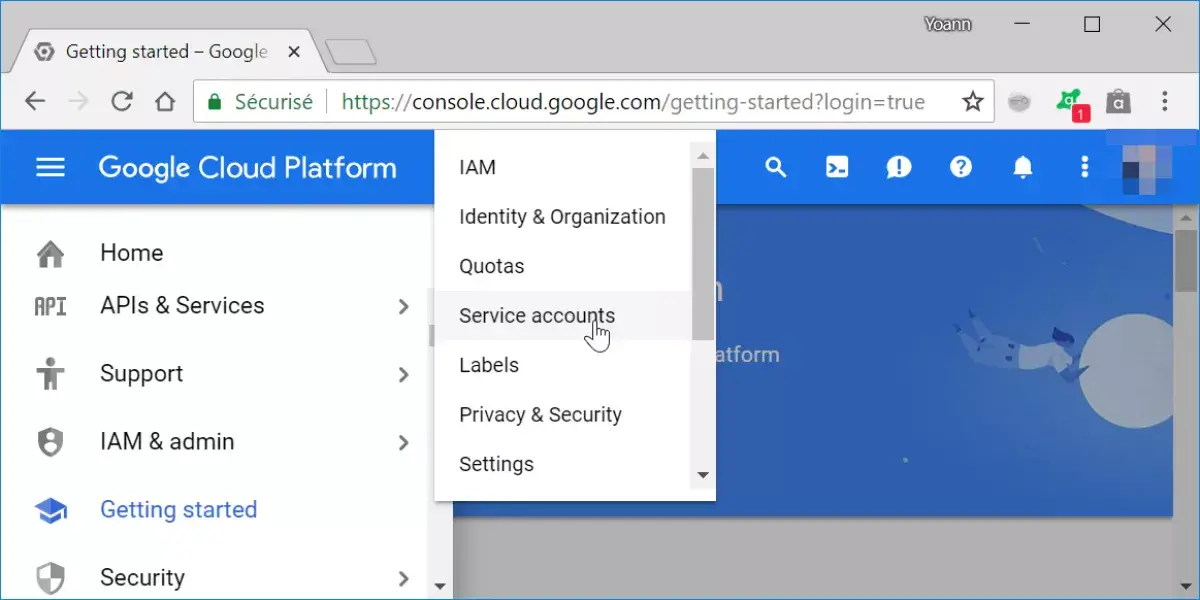Expand the APIs & Services chevron
The height and width of the screenshot is (600, 1200).
tap(404, 306)
